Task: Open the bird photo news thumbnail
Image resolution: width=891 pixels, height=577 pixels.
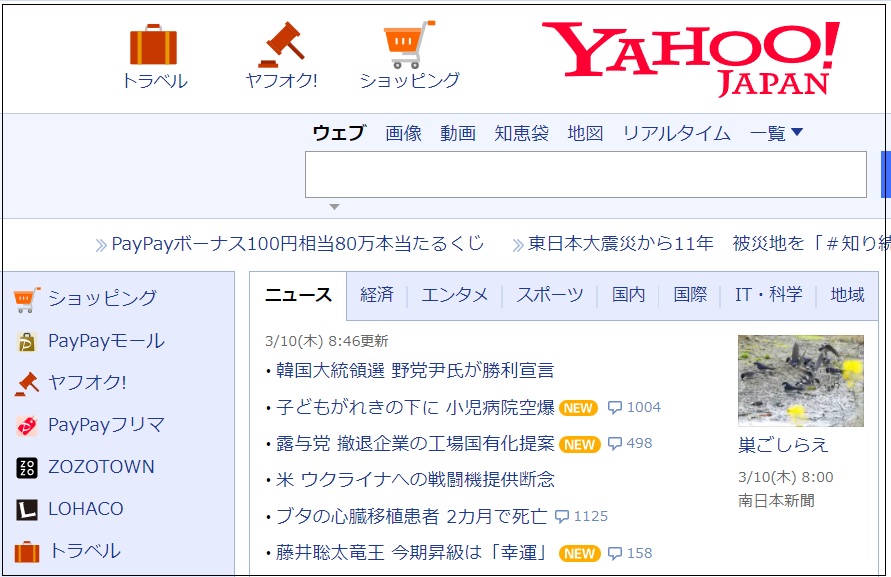Action: pos(801,381)
